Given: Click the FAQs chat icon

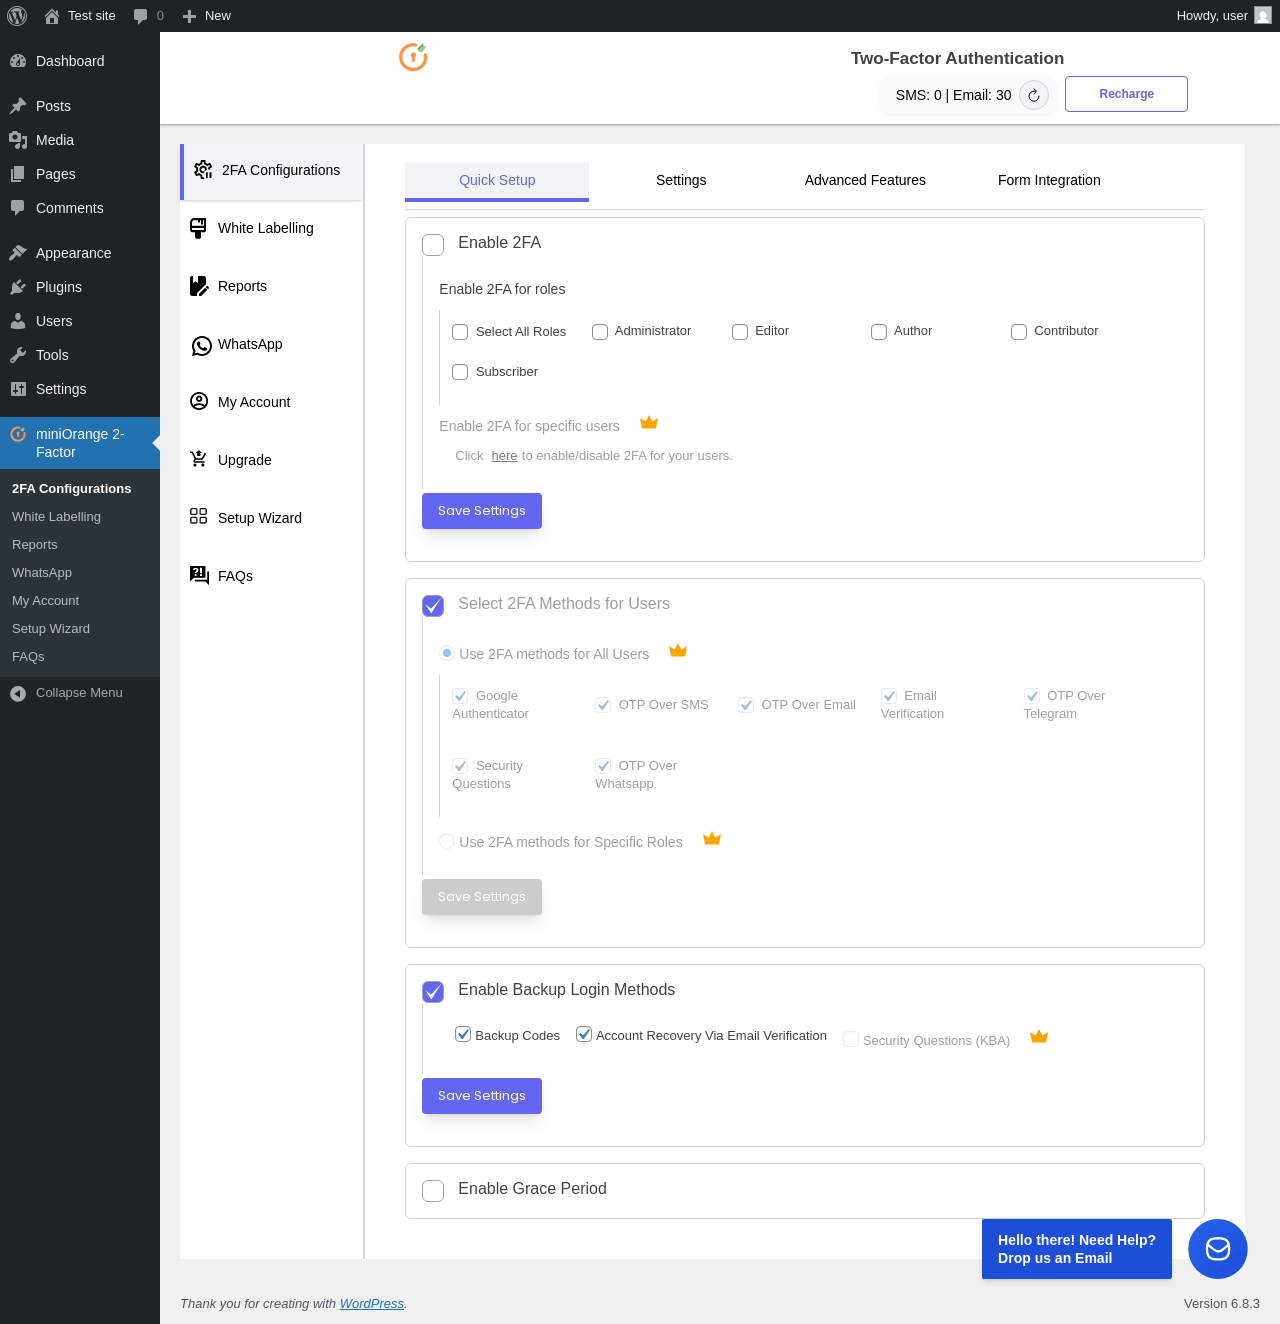Looking at the screenshot, I should tap(199, 574).
